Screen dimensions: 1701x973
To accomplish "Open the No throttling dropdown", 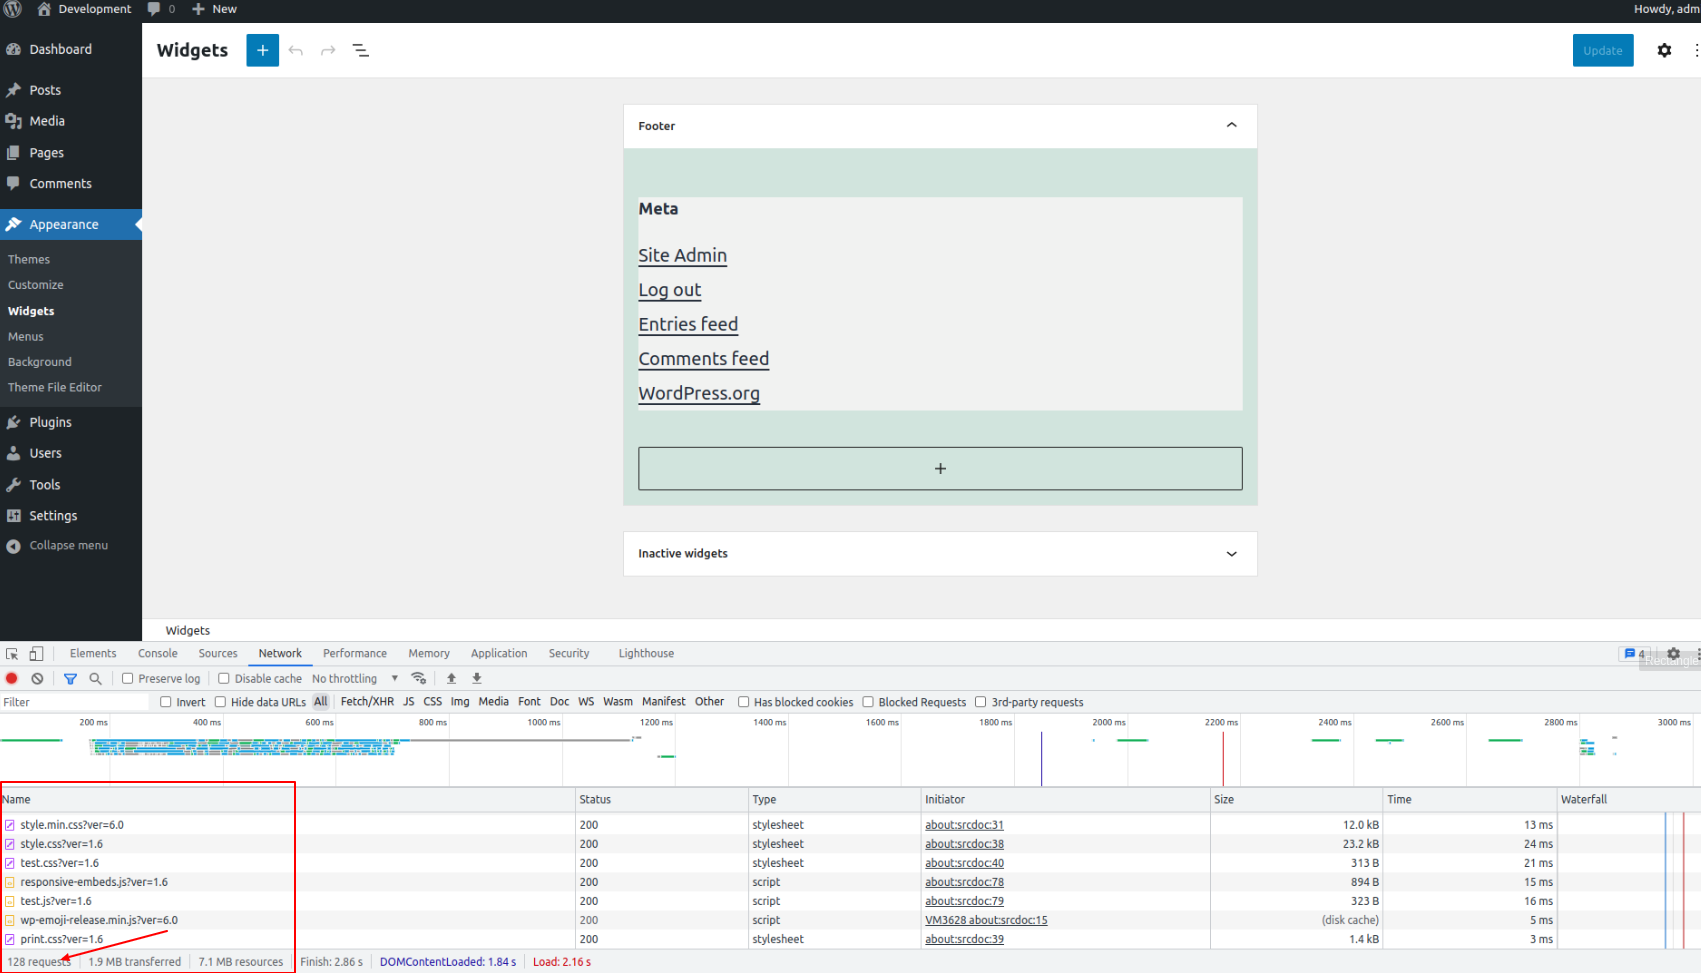I will pyautogui.click(x=355, y=678).
